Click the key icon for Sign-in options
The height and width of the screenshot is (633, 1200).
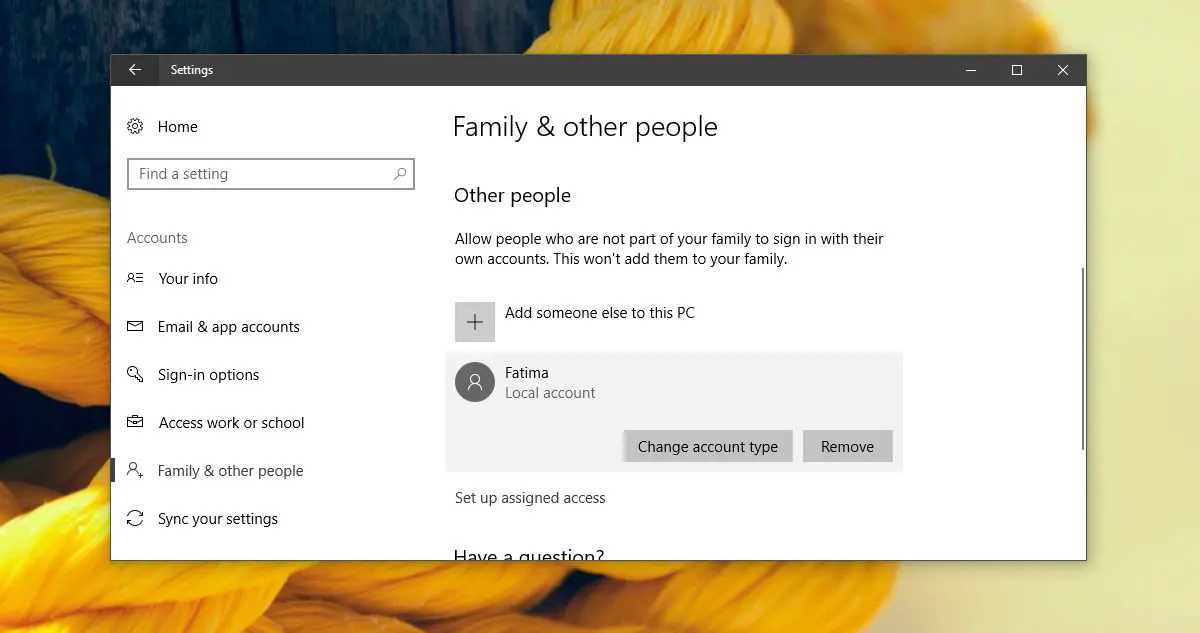point(135,375)
